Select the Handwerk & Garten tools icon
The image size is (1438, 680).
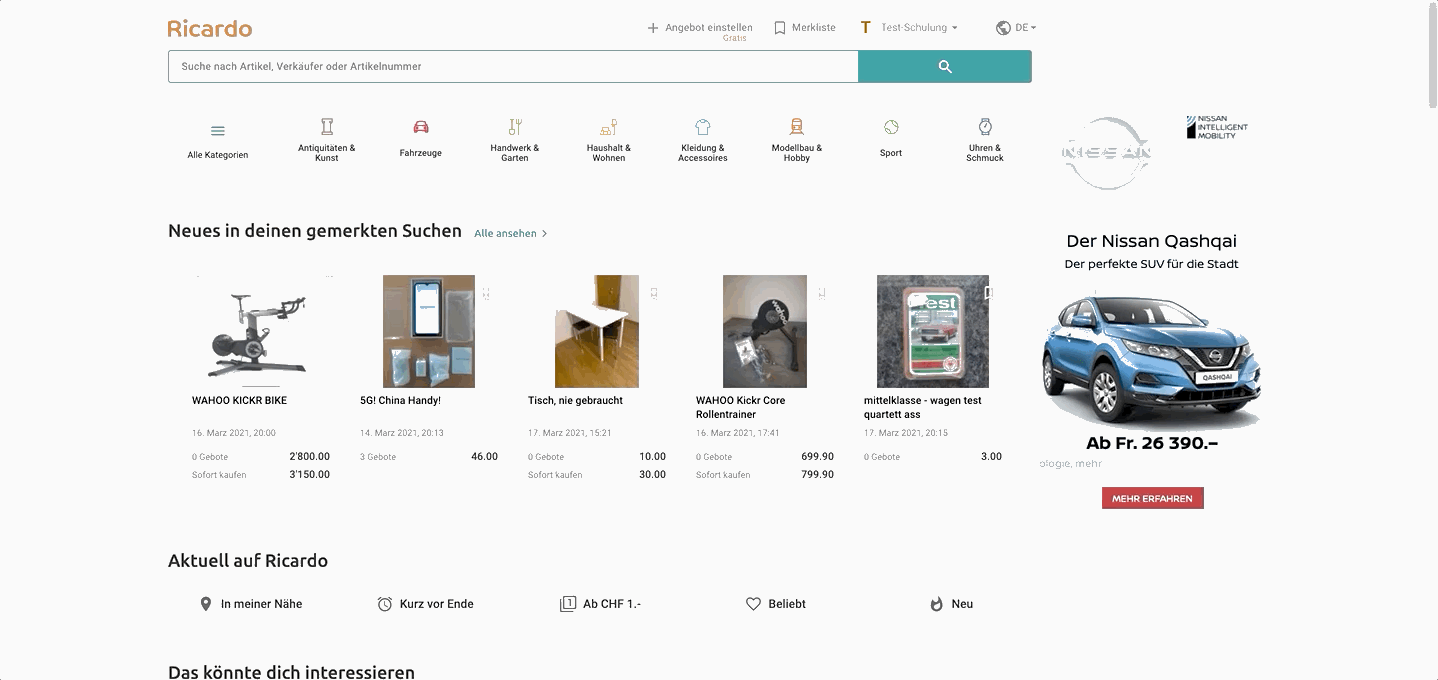[515, 126]
